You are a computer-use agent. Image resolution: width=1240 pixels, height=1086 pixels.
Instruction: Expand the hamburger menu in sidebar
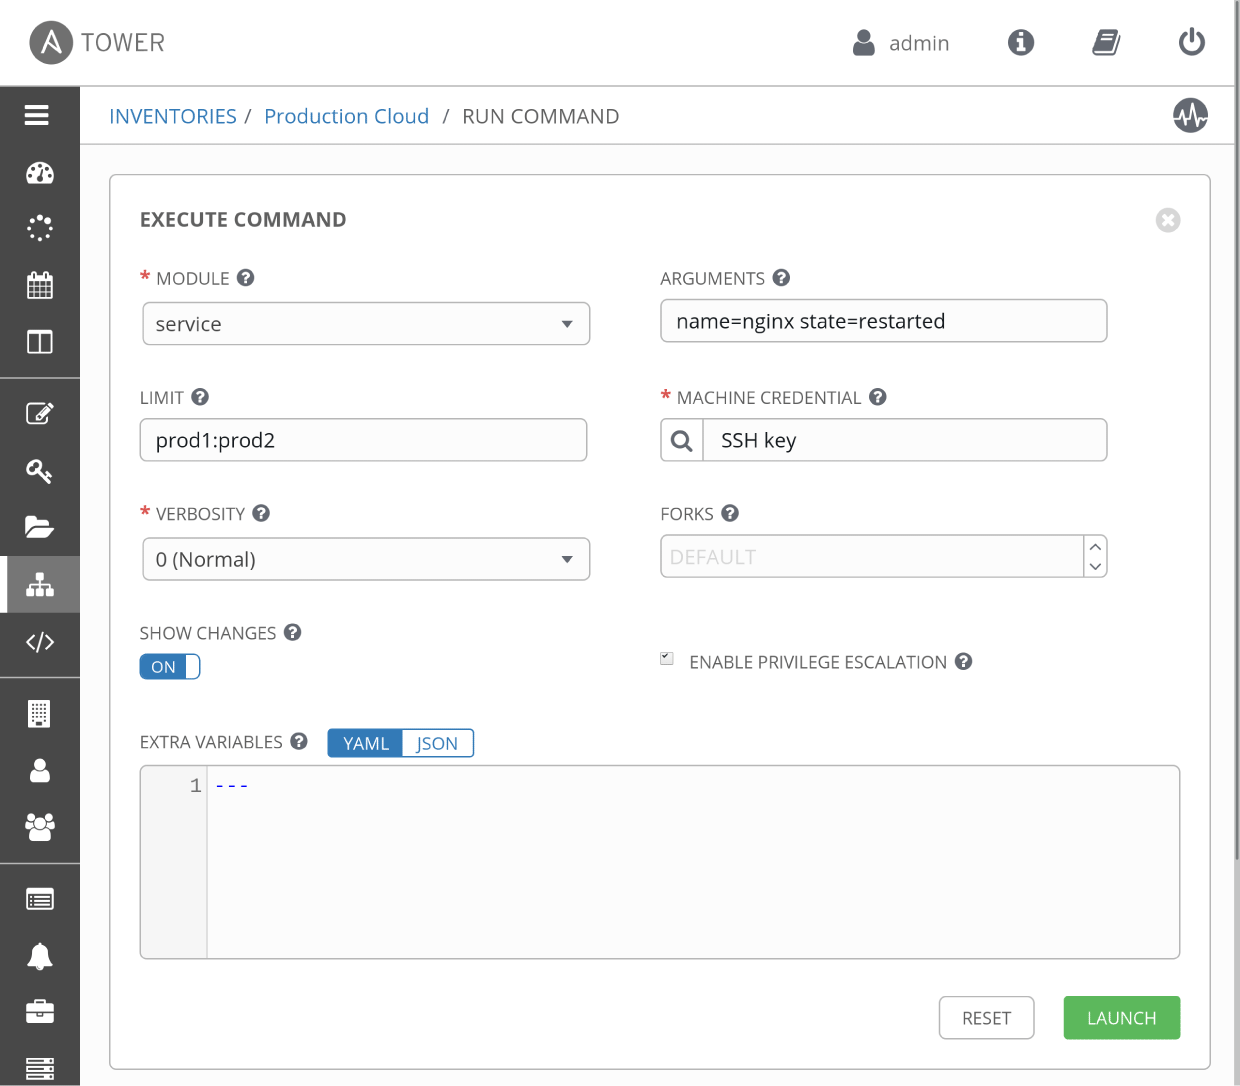pos(37,115)
